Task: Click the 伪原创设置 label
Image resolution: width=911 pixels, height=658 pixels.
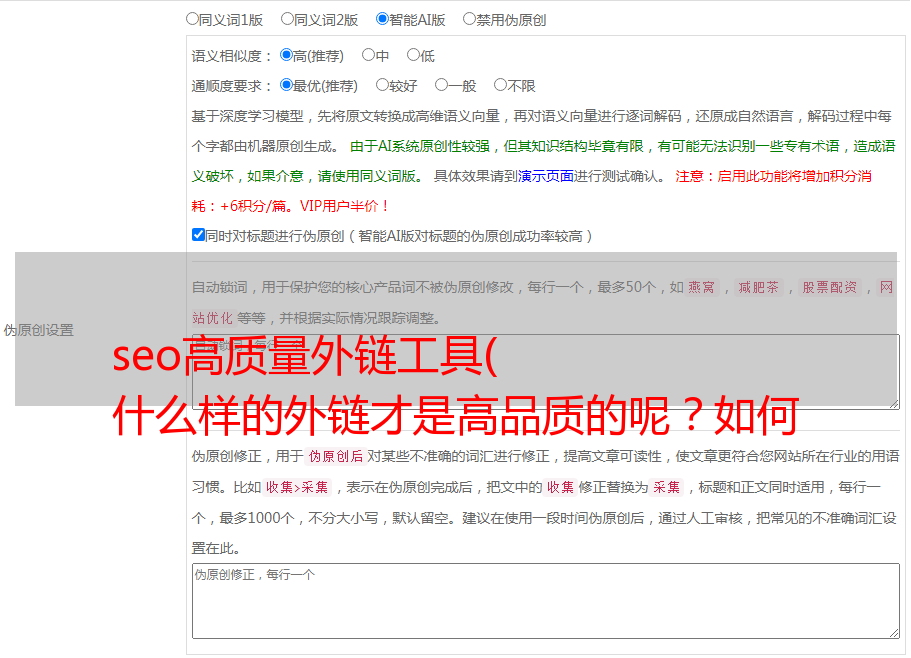Action: (39, 330)
